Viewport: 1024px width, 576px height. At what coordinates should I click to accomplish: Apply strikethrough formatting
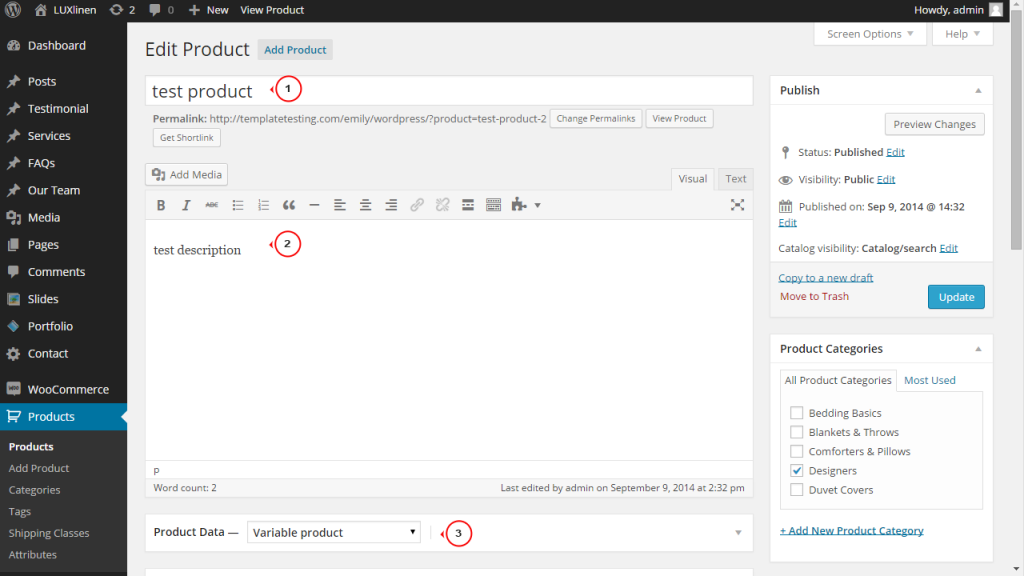click(x=212, y=205)
